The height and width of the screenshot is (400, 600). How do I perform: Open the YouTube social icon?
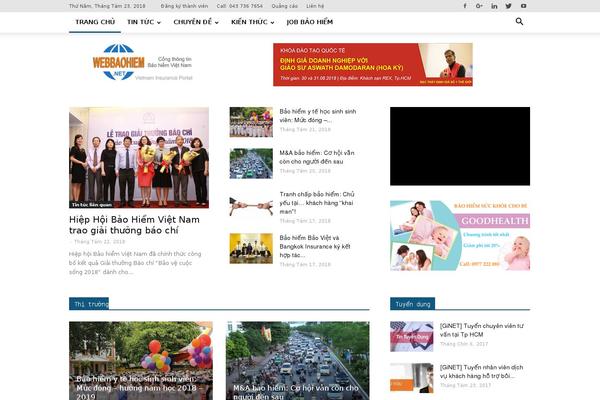click(522, 5)
